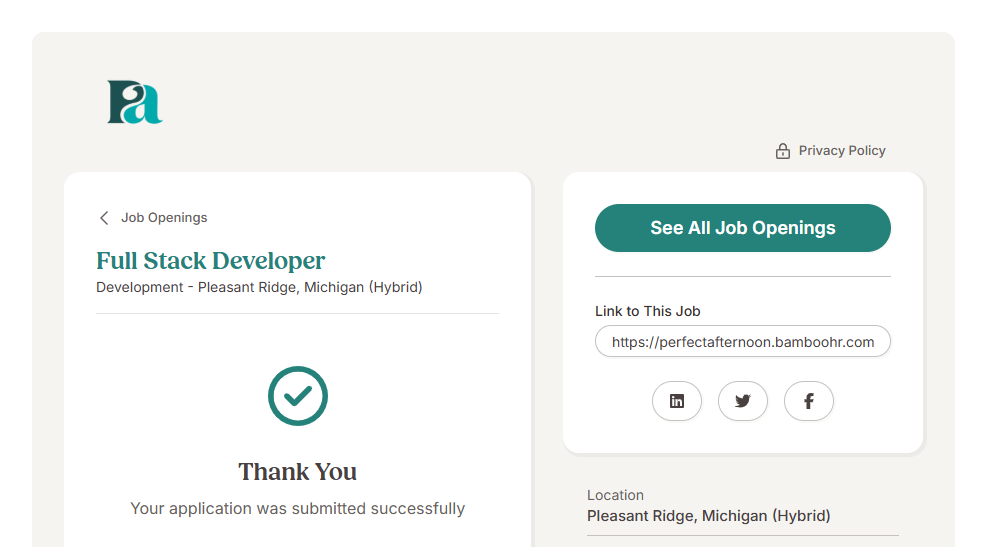
Task: Click the Full Stack Developer job title
Action: (x=210, y=261)
